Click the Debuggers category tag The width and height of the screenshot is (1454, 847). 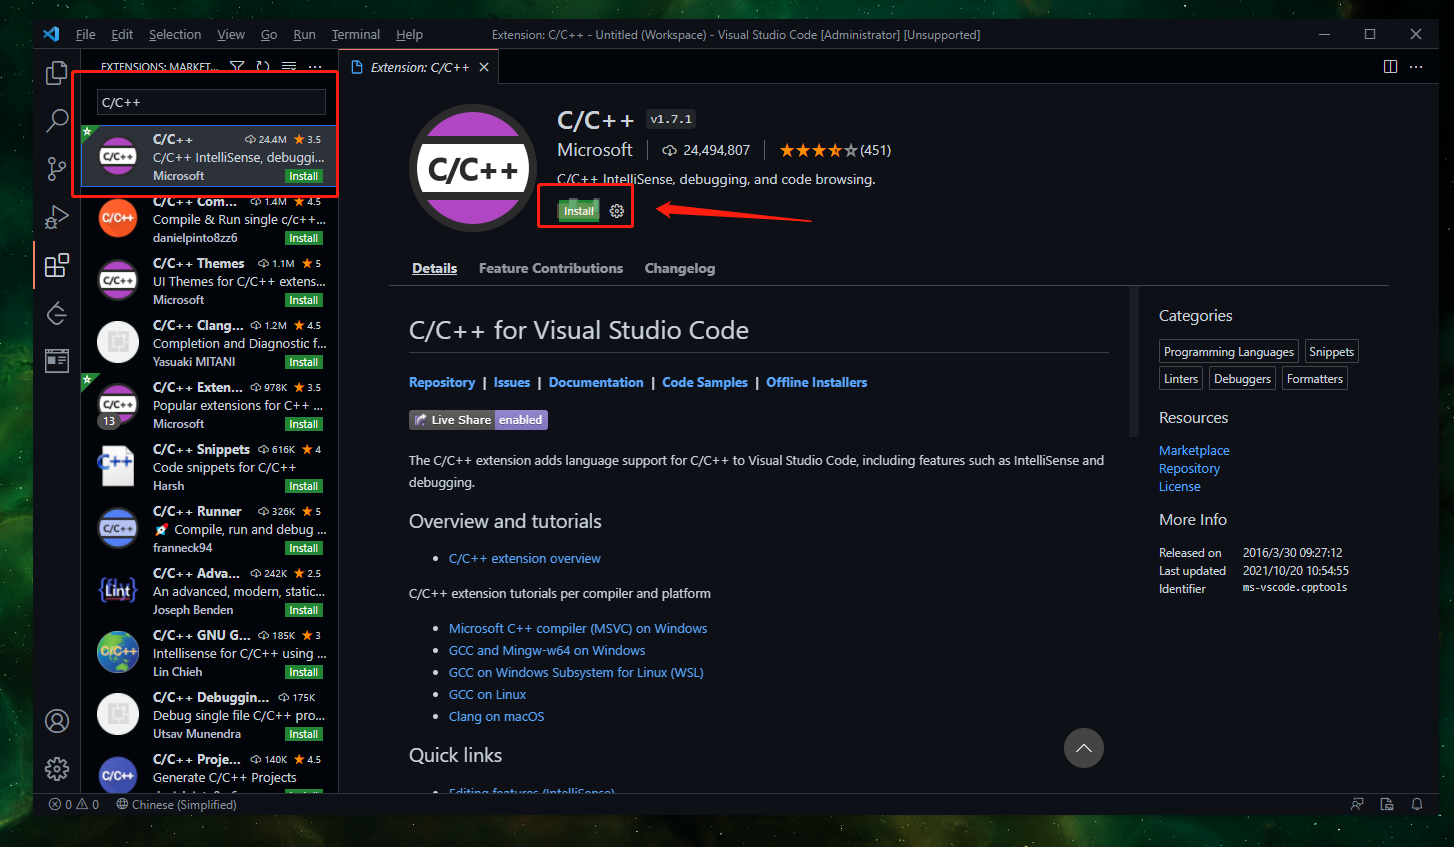[x=1242, y=379]
